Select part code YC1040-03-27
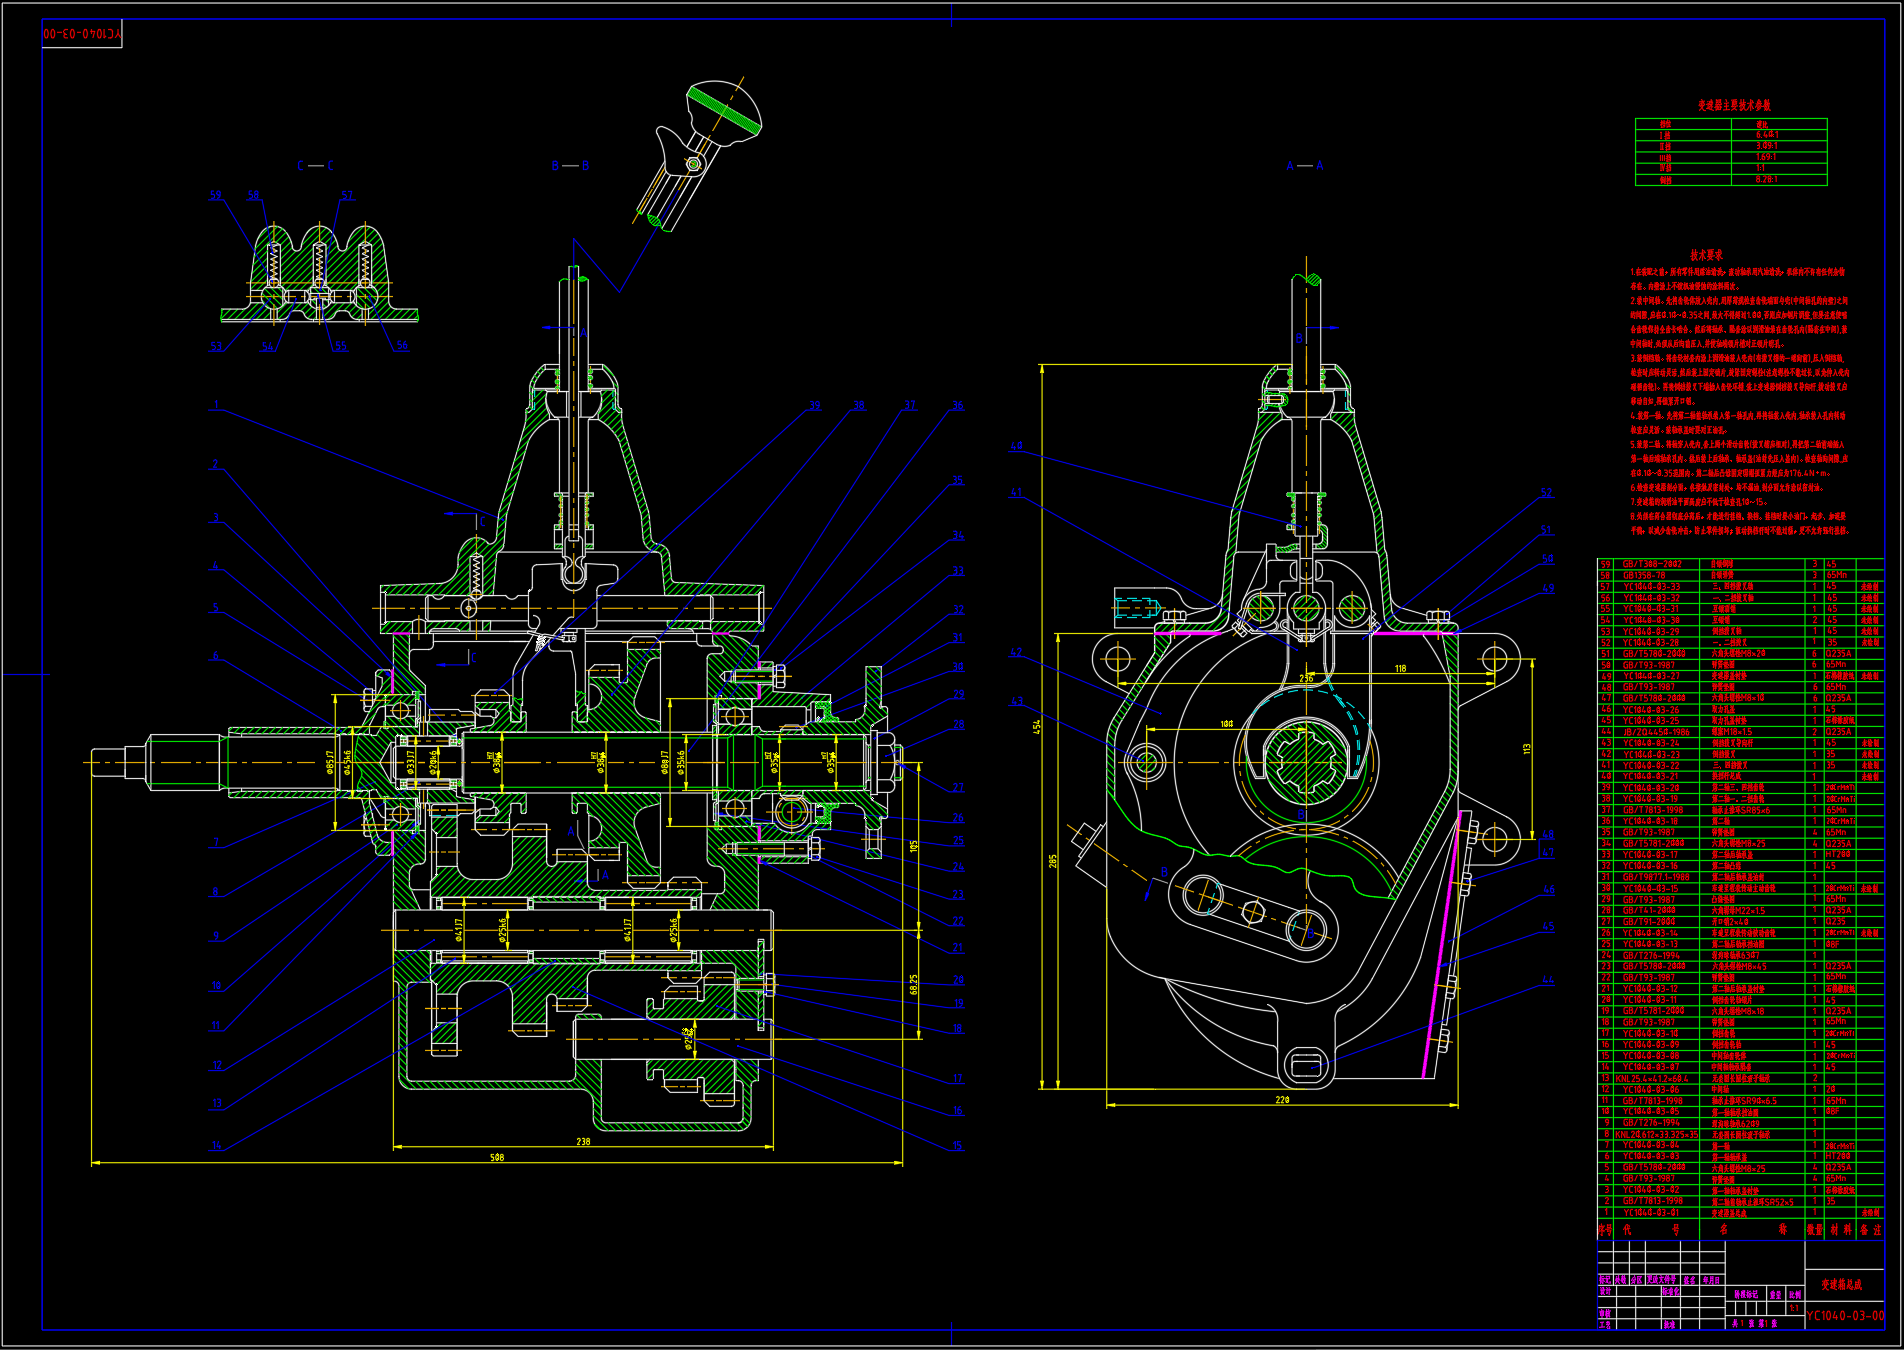The height and width of the screenshot is (1350, 1904). tap(1652, 676)
